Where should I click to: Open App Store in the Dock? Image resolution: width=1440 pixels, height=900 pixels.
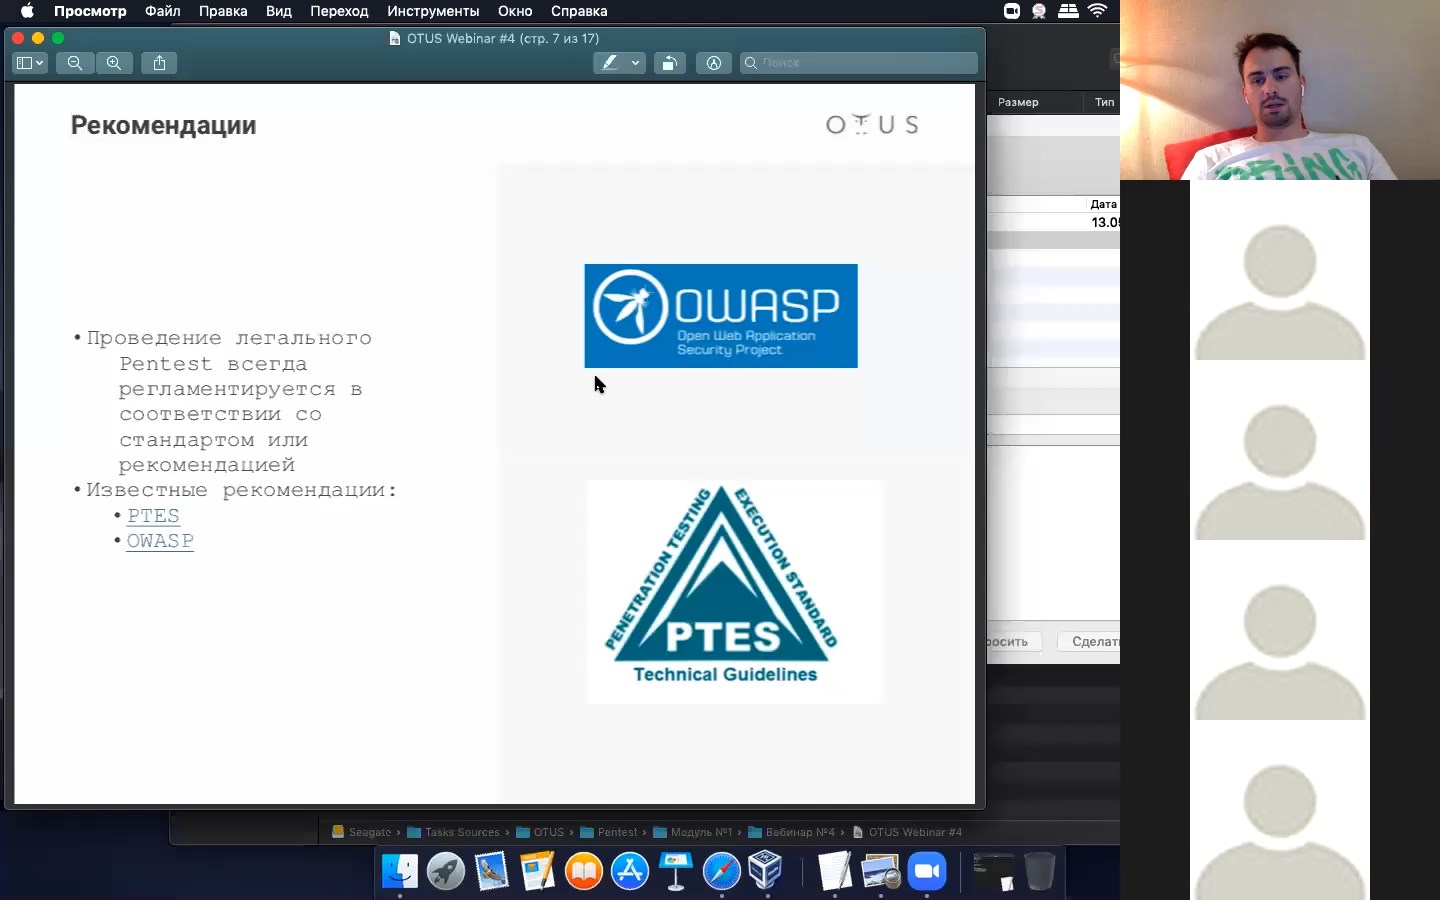(x=630, y=871)
